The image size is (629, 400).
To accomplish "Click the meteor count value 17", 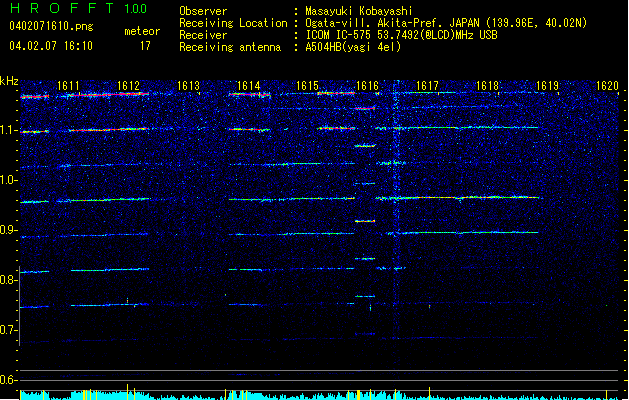I will pos(145,46).
